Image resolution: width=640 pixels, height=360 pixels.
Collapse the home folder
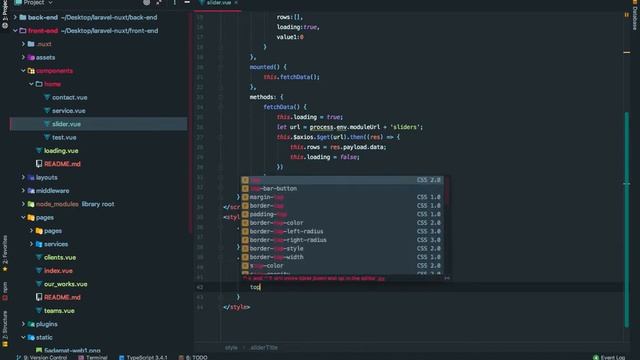click(31, 84)
